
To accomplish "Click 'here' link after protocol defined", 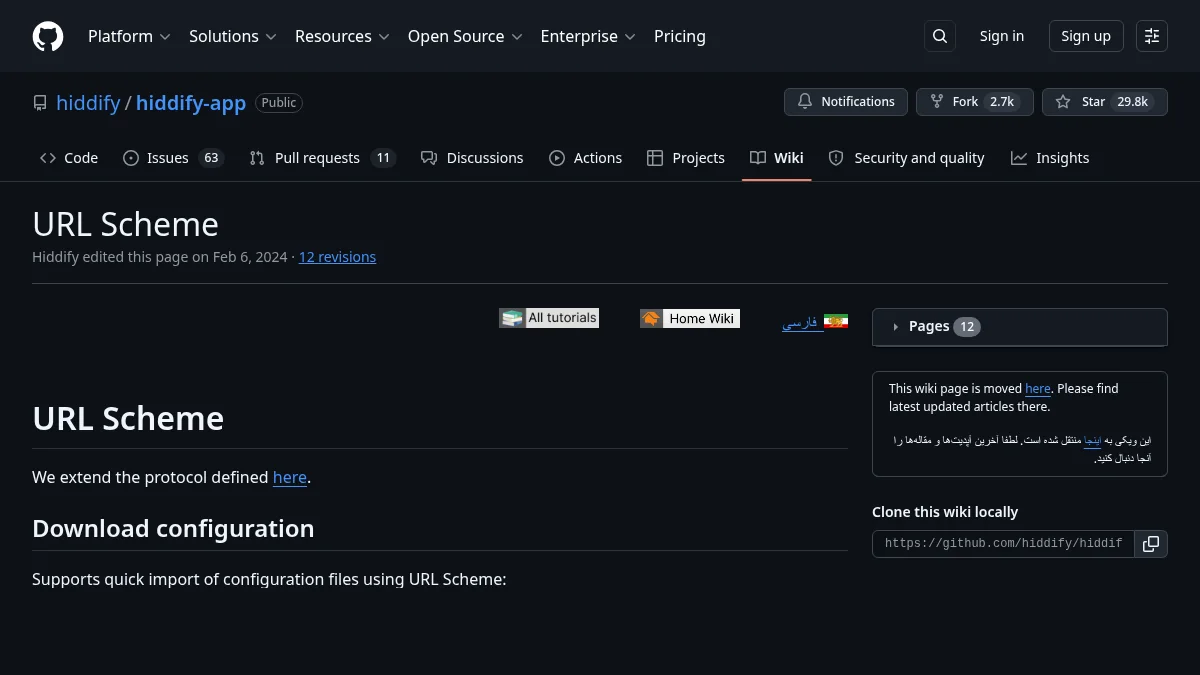I will point(290,478).
